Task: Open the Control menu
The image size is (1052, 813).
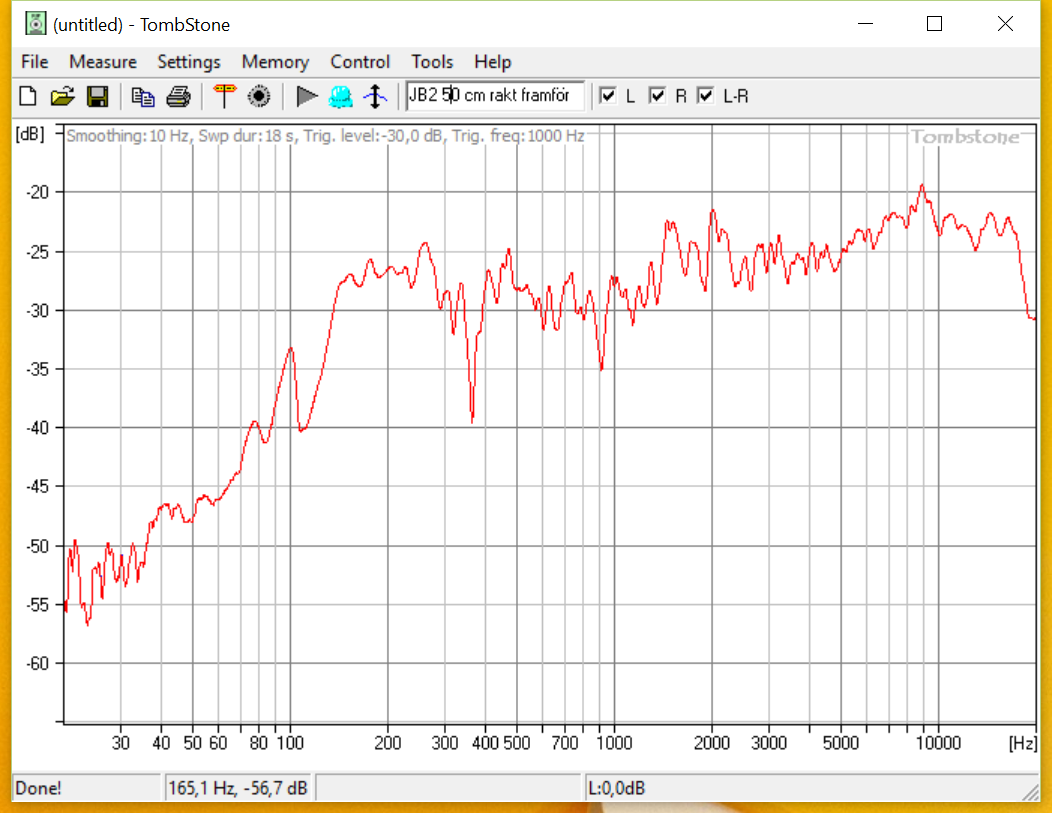Action: (x=360, y=62)
